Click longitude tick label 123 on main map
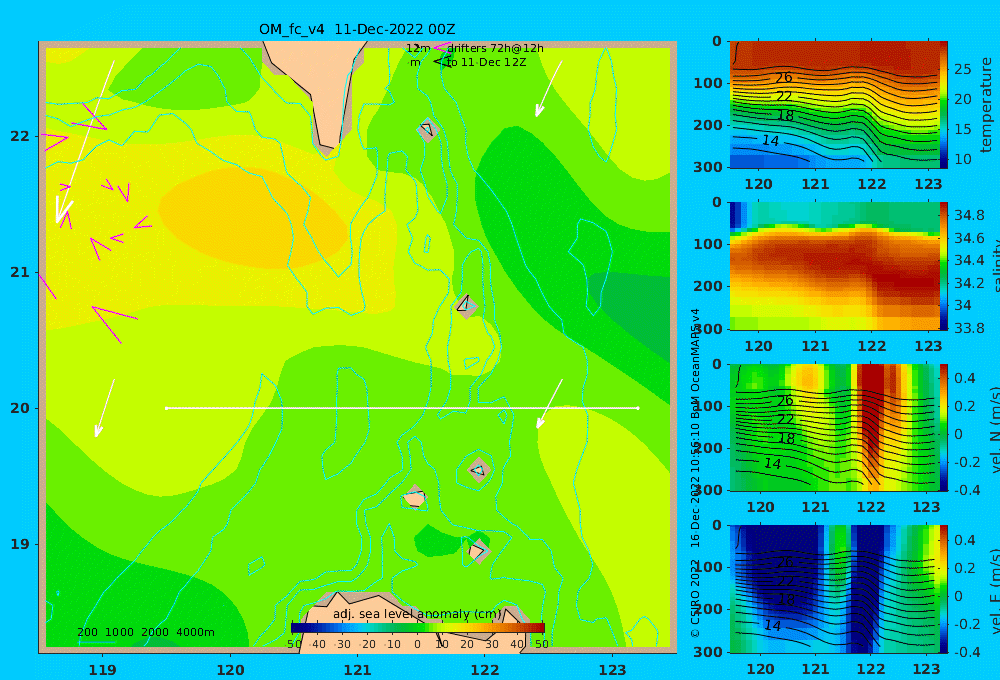The image size is (1000, 680). [x=613, y=670]
